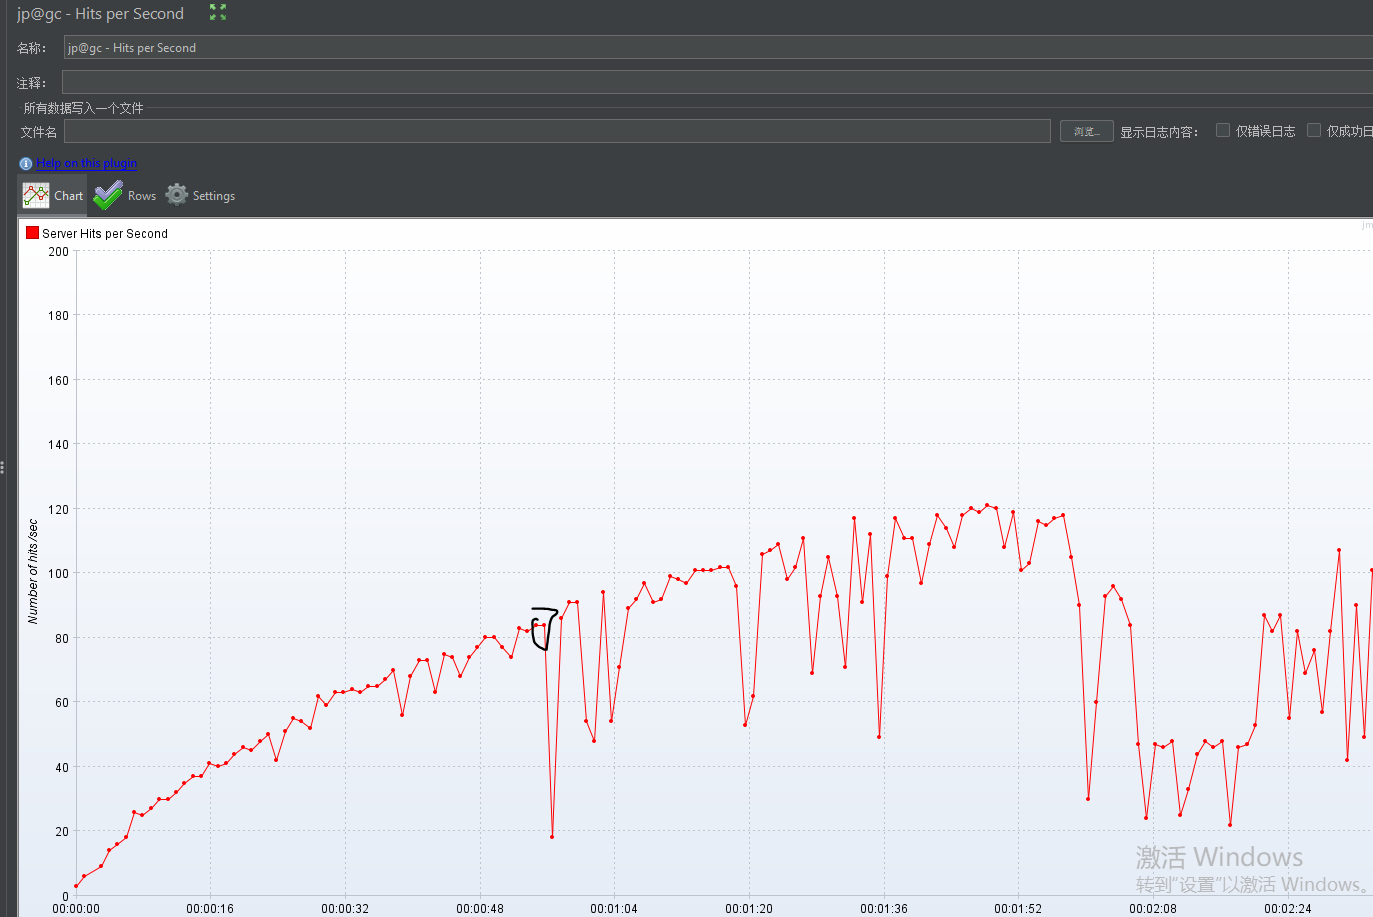Click the 00:02:08 x-axis label
This screenshot has width=1373, height=917.
coord(1153,909)
